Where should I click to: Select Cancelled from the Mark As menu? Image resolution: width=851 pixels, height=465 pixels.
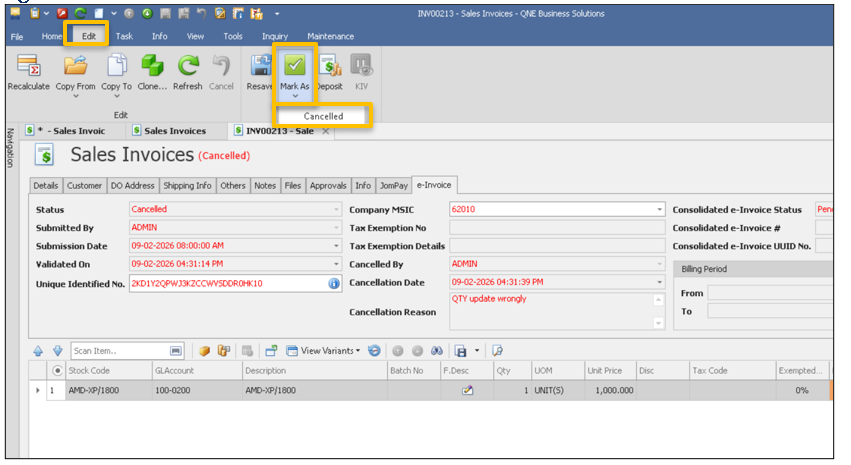323,116
